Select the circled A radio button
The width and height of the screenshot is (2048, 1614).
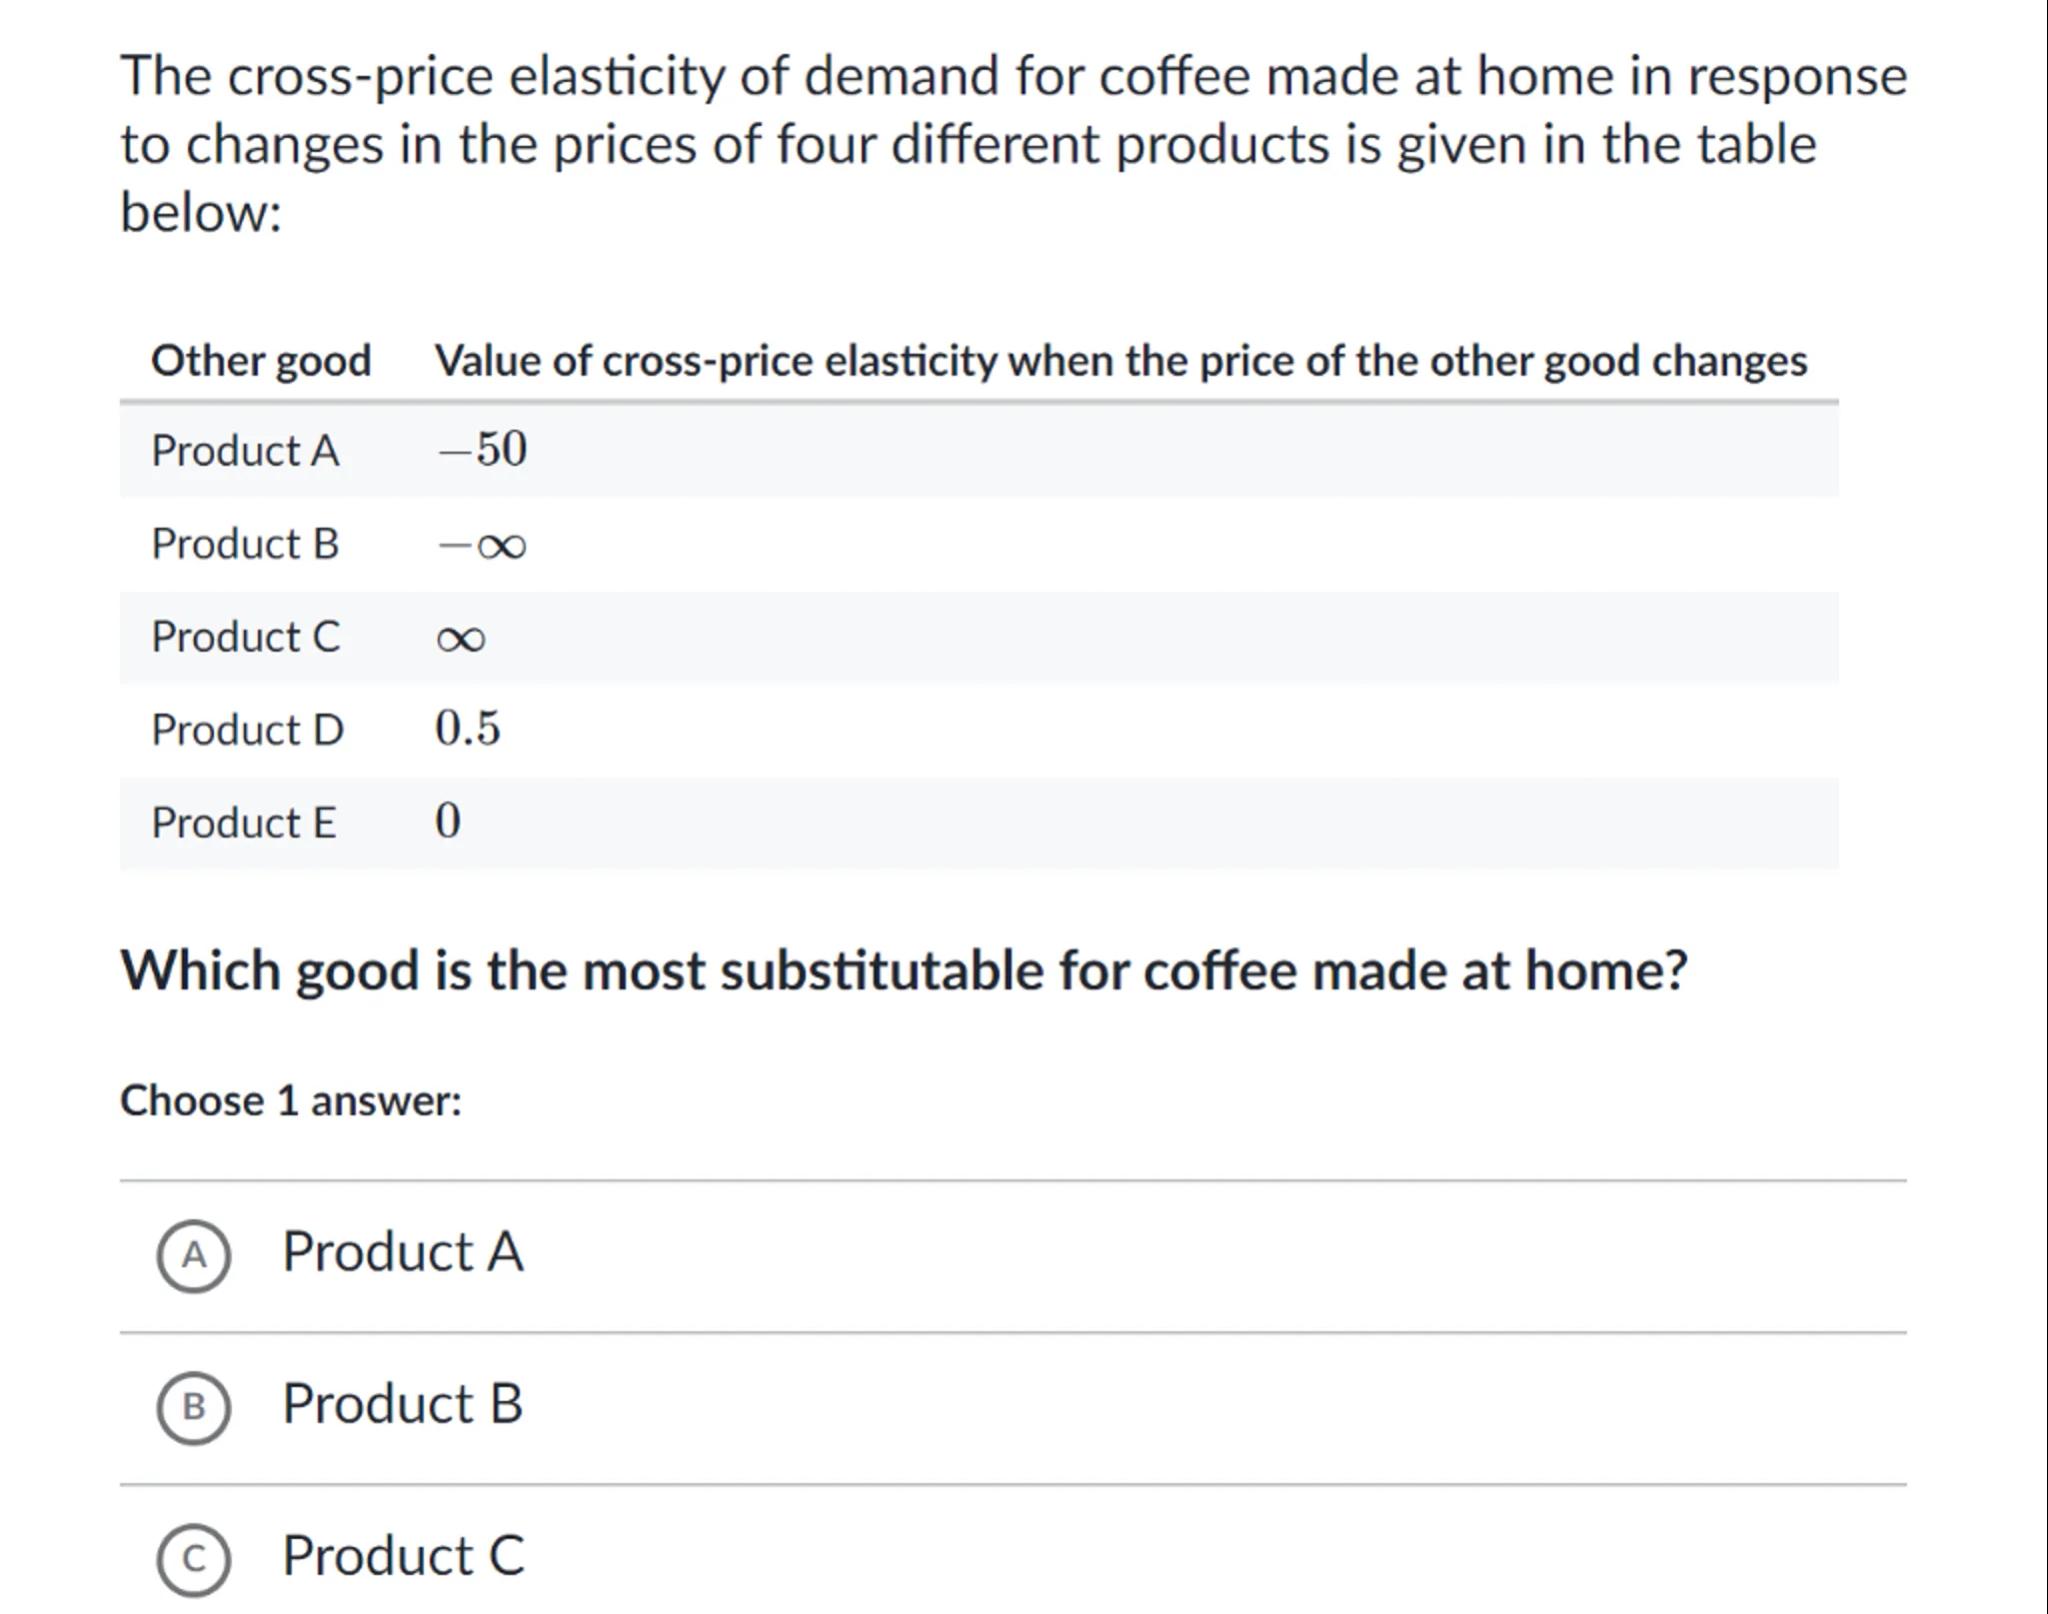point(193,1255)
